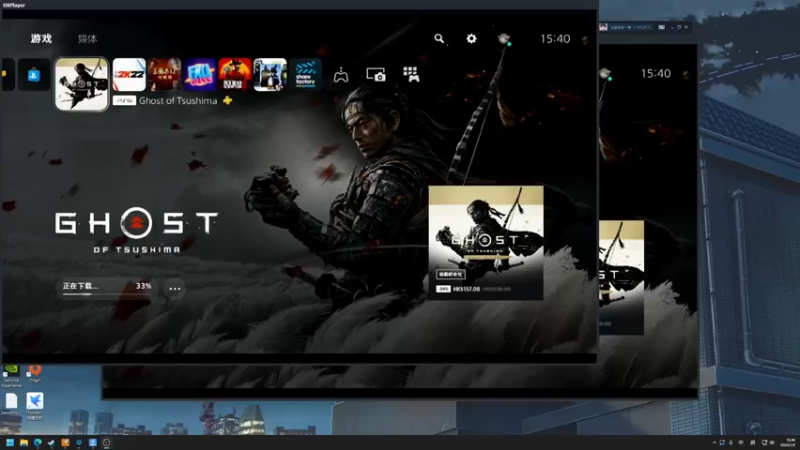800x450 pixels.
Task: Open the orange app in taskbar
Action: (65, 443)
